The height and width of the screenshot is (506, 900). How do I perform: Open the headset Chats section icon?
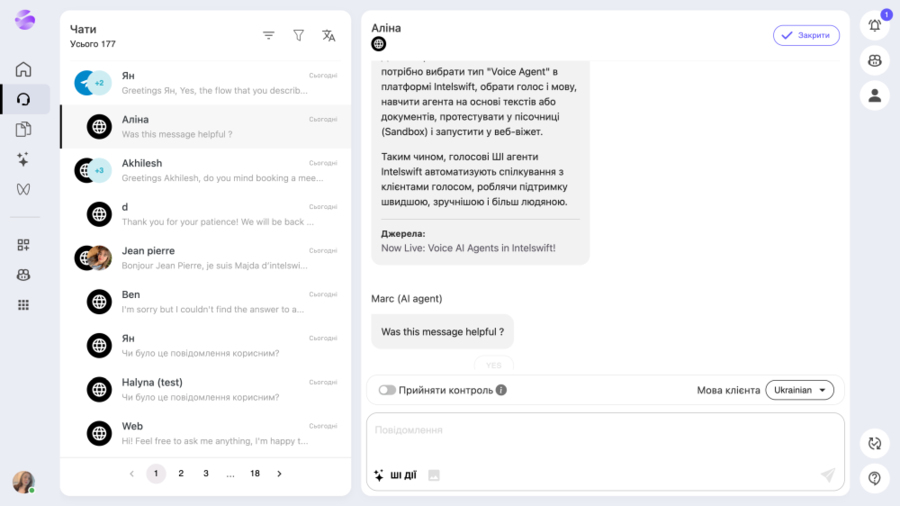click(x=24, y=99)
